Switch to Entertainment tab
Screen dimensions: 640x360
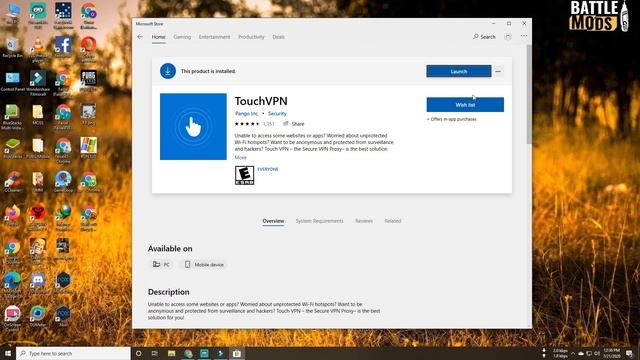tap(214, 37)
